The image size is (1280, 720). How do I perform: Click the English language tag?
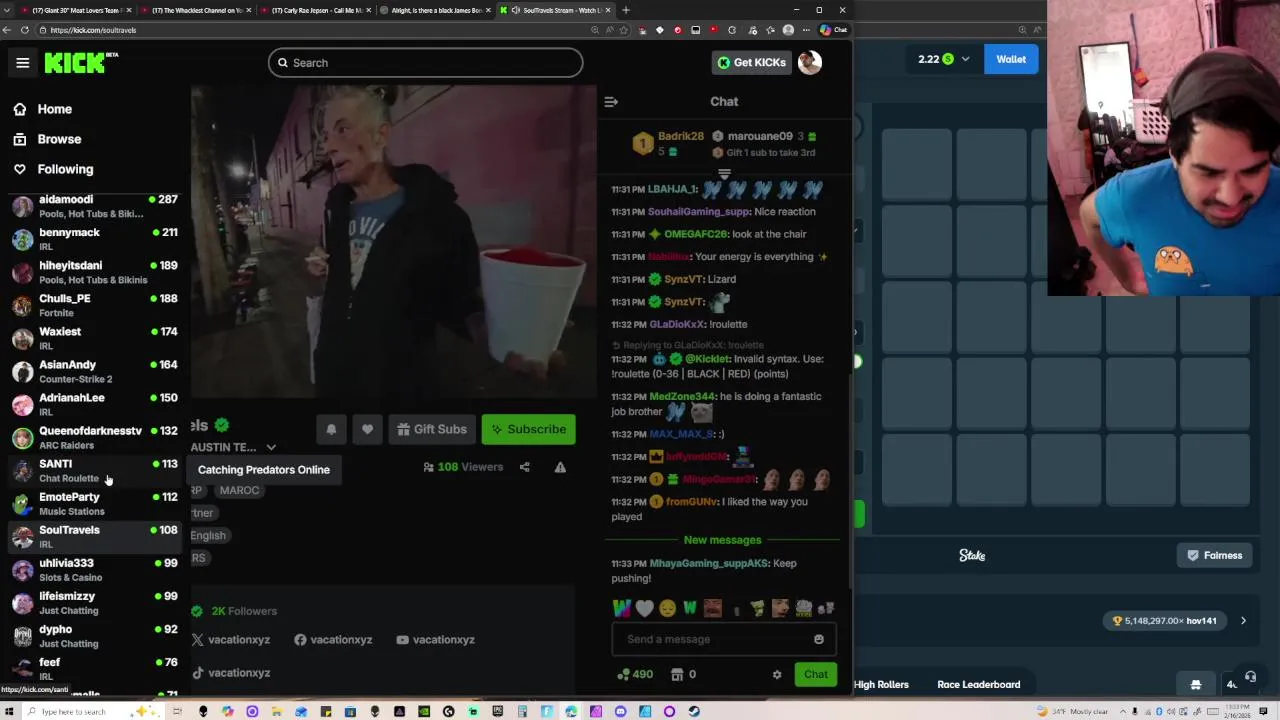click(x=208, y=535)
